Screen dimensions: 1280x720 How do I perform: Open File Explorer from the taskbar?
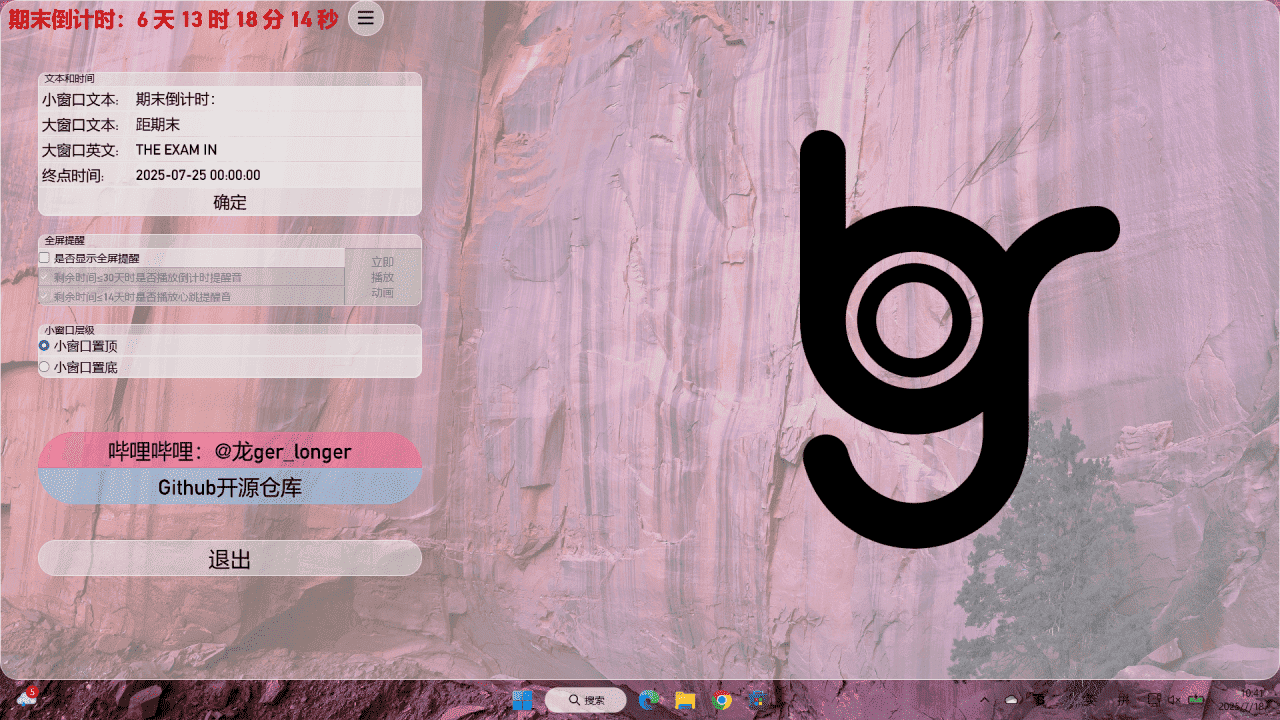[x=685, y=700]
